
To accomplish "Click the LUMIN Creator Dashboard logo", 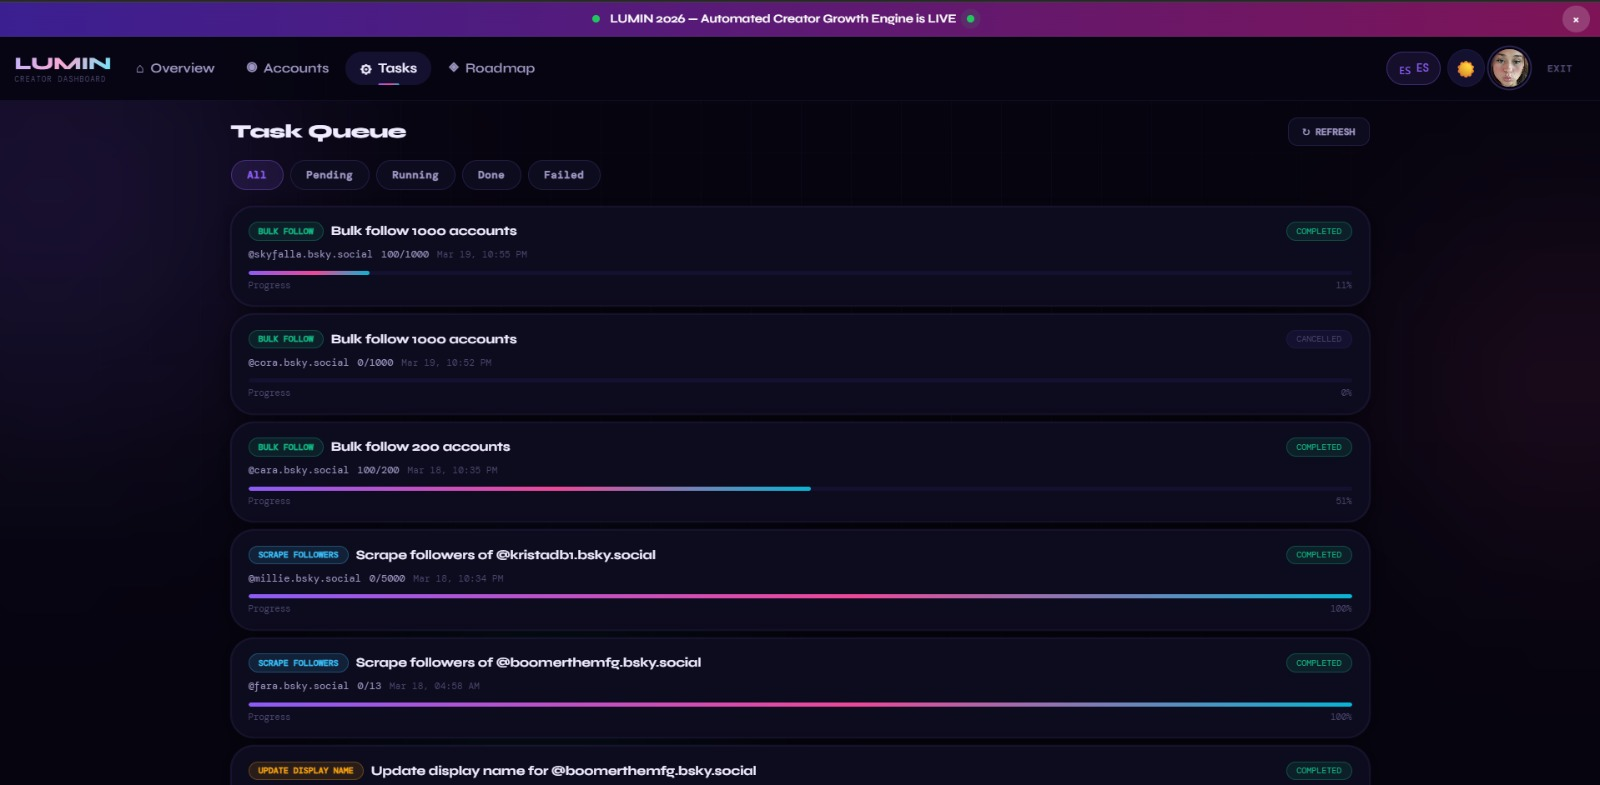I will click(62, 68).
